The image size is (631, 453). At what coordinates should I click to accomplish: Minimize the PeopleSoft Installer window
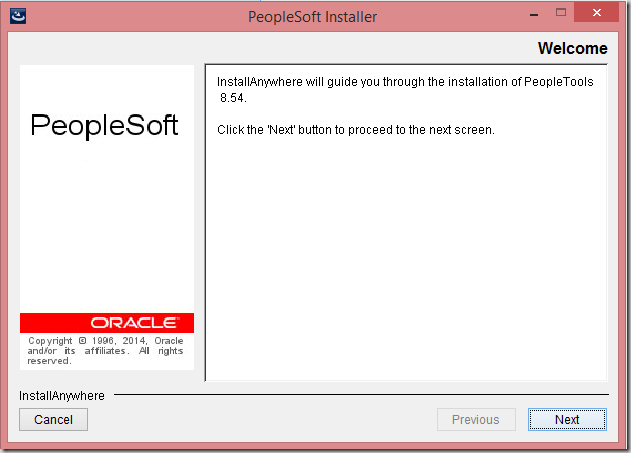point(534,14)
